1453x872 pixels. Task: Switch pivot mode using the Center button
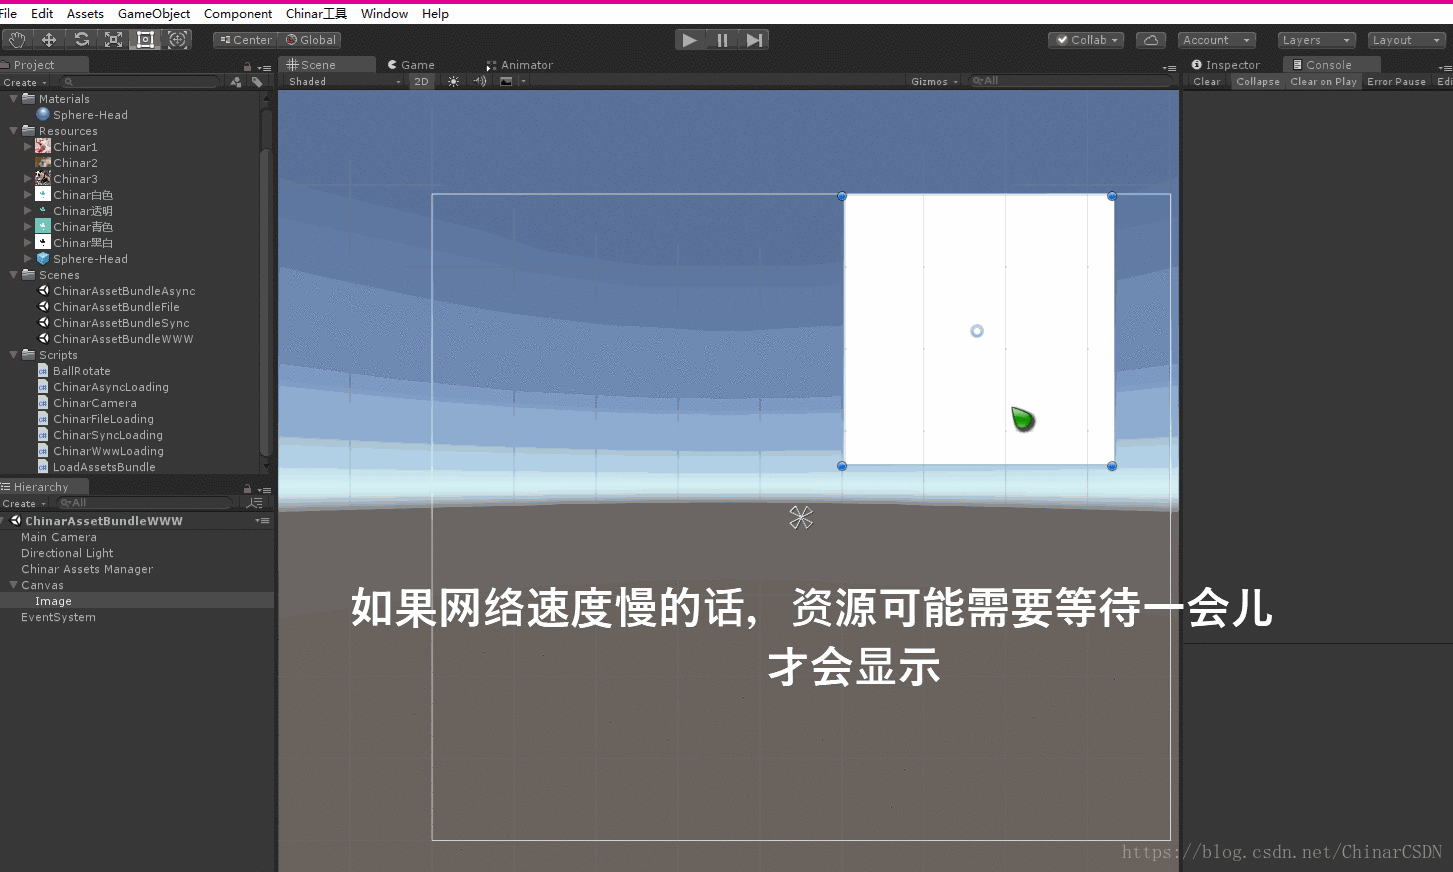click(243, 39)
